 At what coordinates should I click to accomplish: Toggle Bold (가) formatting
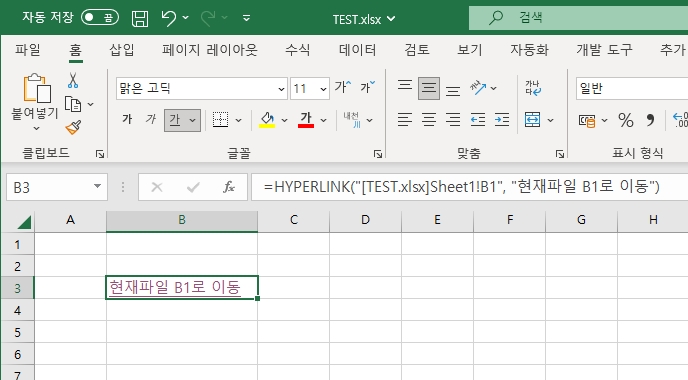pyautogui.click(x=127, y=119)
